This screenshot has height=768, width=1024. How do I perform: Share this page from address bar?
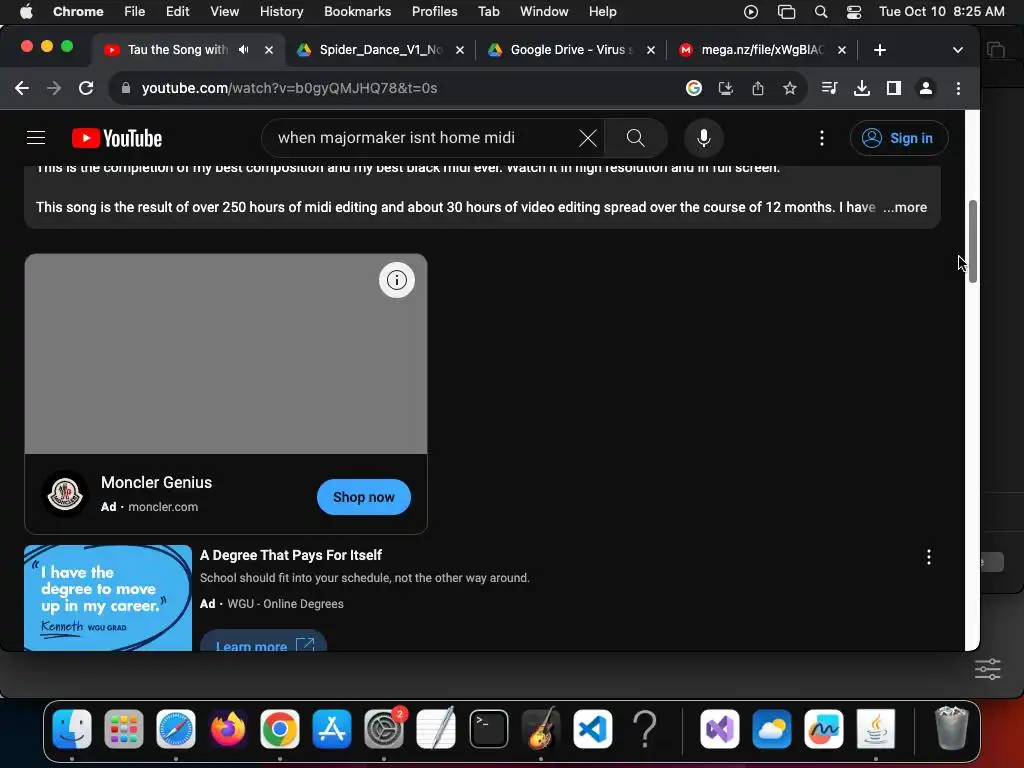758,88
